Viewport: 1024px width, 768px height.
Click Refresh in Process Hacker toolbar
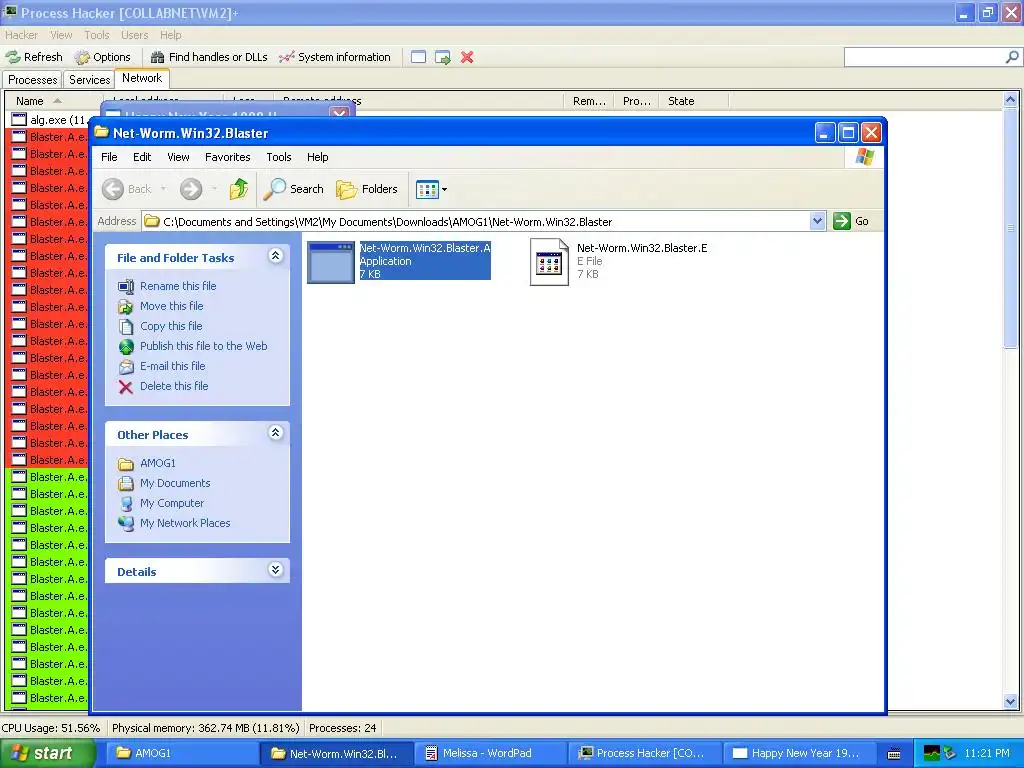point(34,57)
